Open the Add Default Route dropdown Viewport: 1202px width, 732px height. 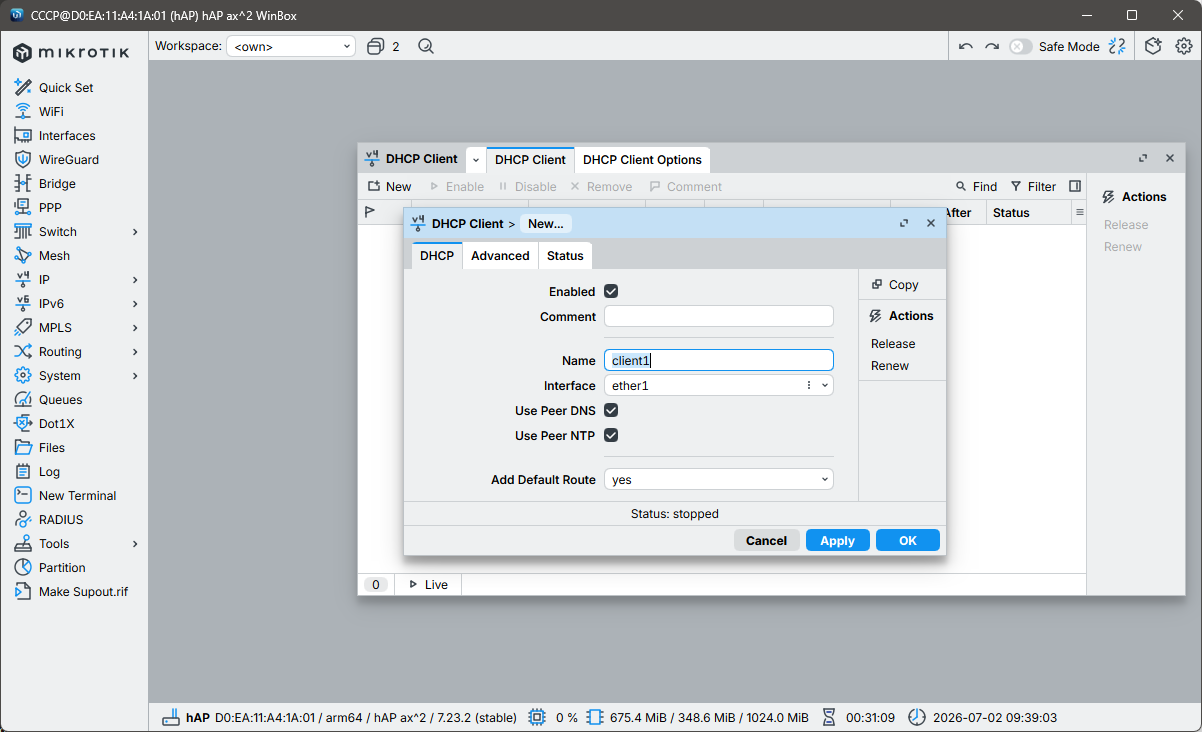pos(718,479)
